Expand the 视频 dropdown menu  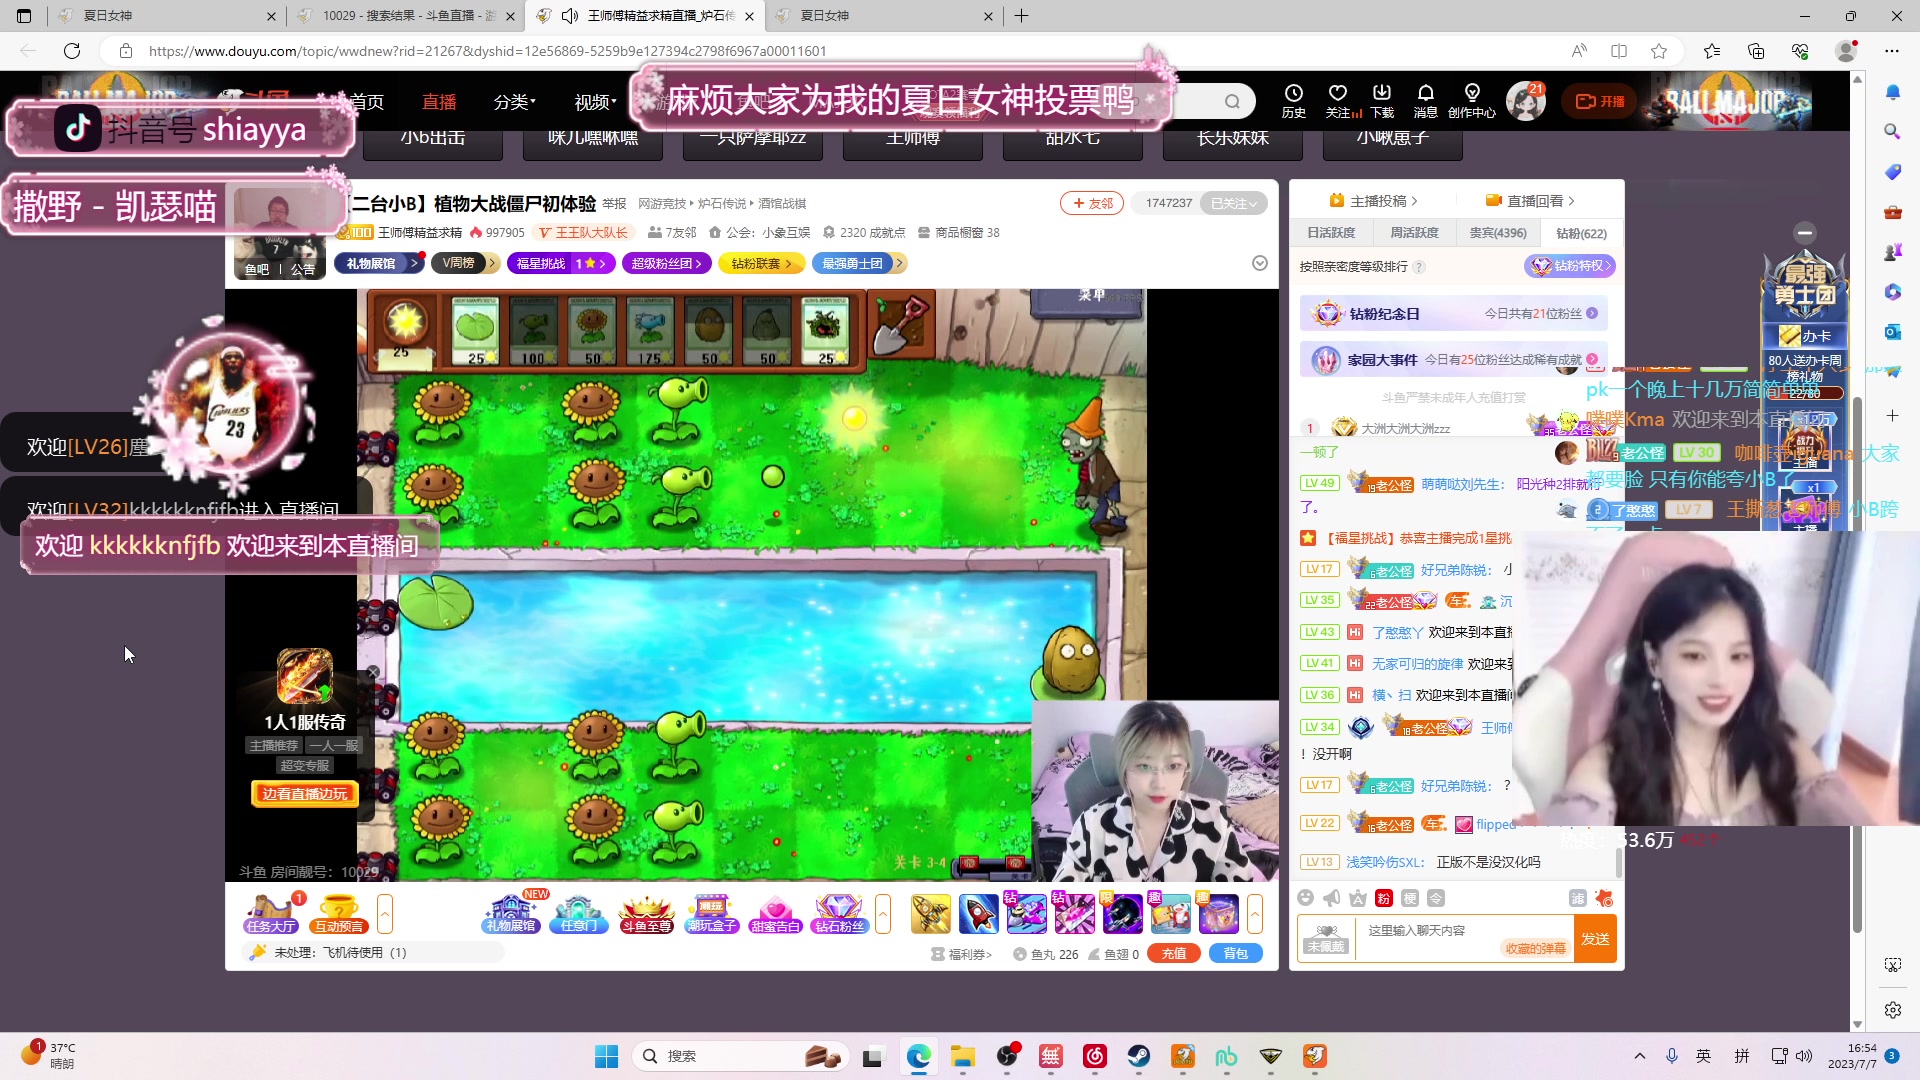[x=595, y=102]
